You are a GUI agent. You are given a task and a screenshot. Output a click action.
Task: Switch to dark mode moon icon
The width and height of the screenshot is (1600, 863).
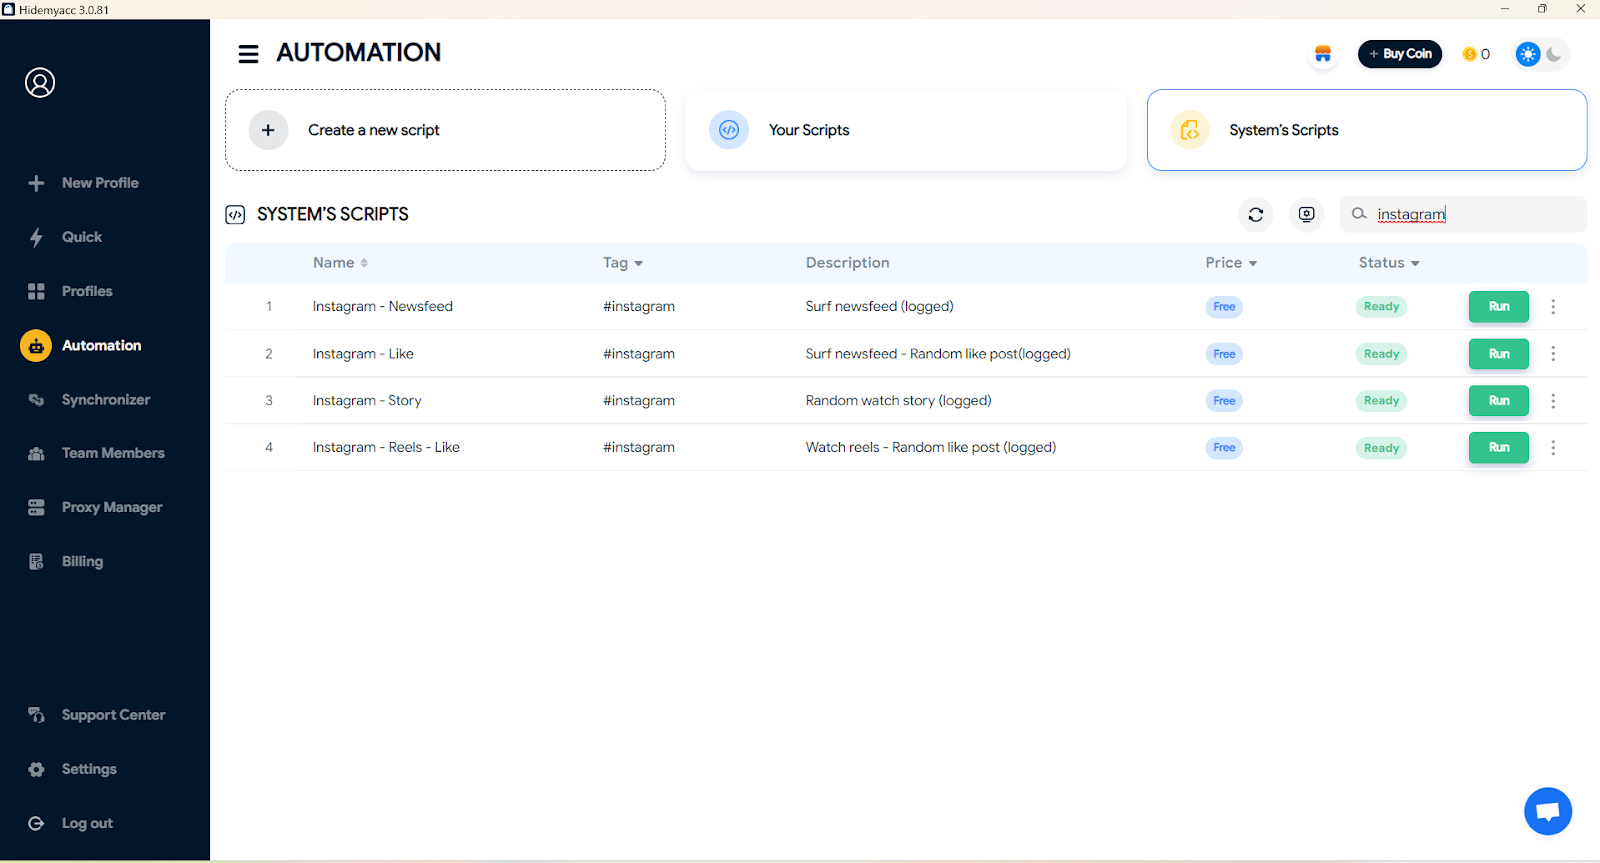[x=1554, y=54]
